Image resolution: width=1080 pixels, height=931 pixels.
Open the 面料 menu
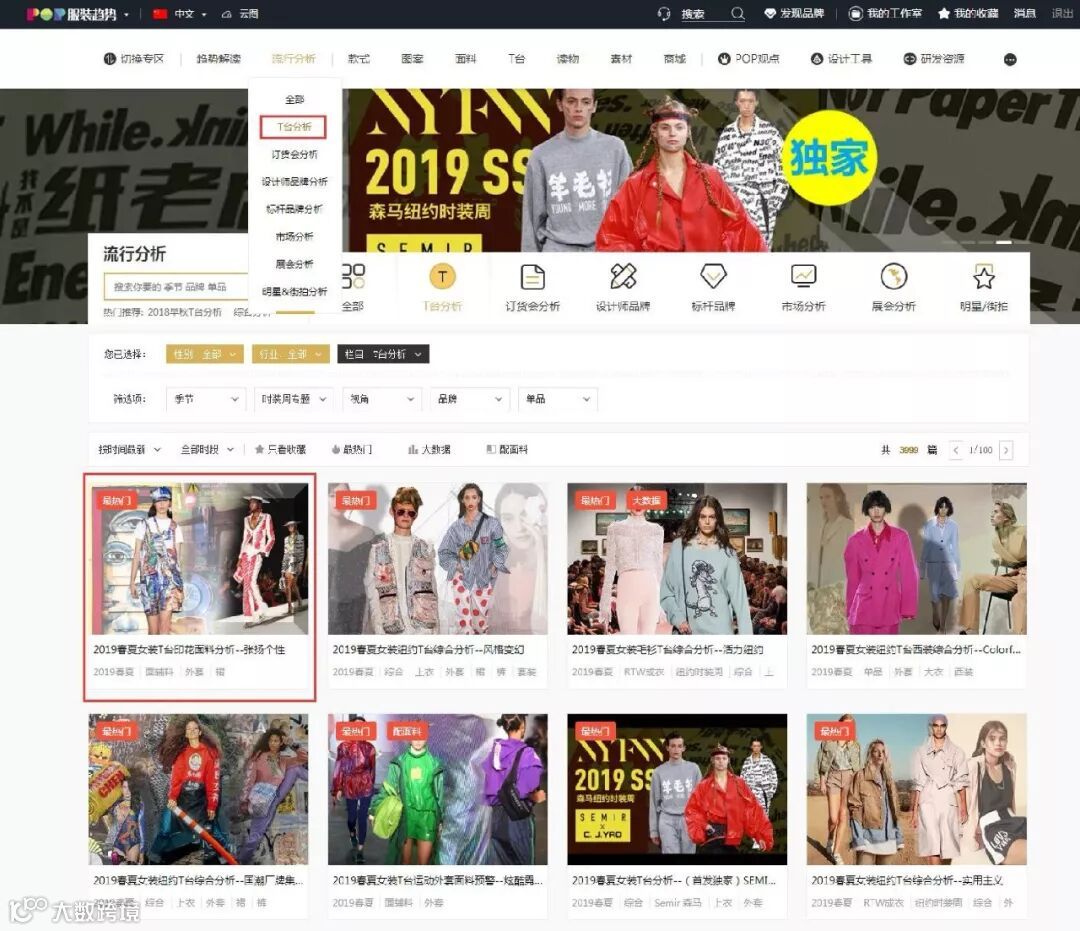[466, 59]
